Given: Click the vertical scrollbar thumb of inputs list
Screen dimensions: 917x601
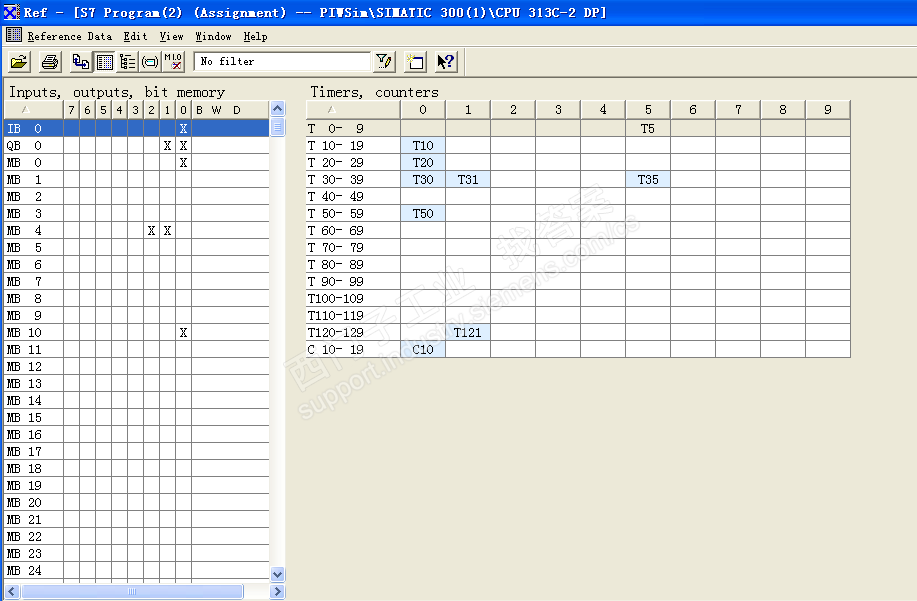Looking at the screenshot, I should (278, 127).
